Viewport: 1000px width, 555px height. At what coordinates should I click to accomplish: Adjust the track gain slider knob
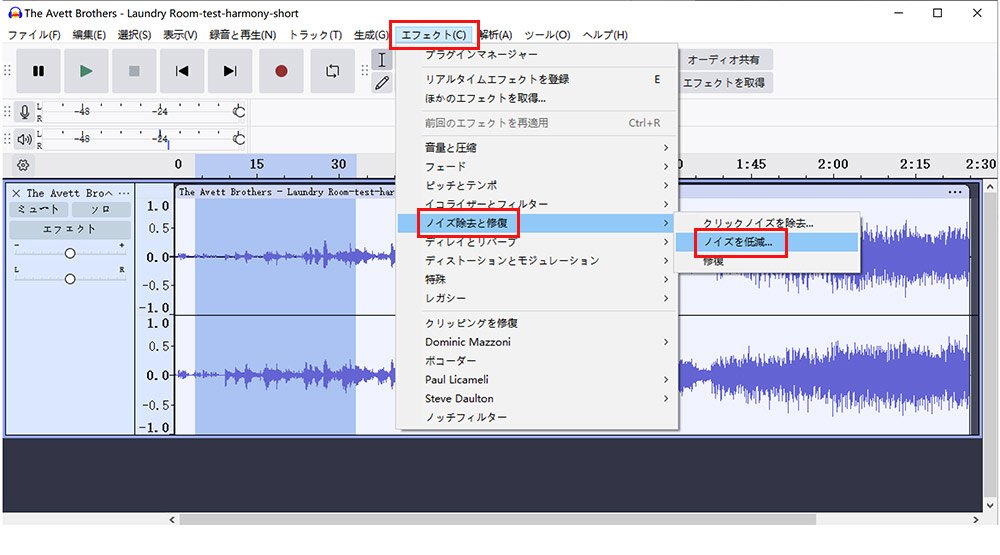[70, 253]
